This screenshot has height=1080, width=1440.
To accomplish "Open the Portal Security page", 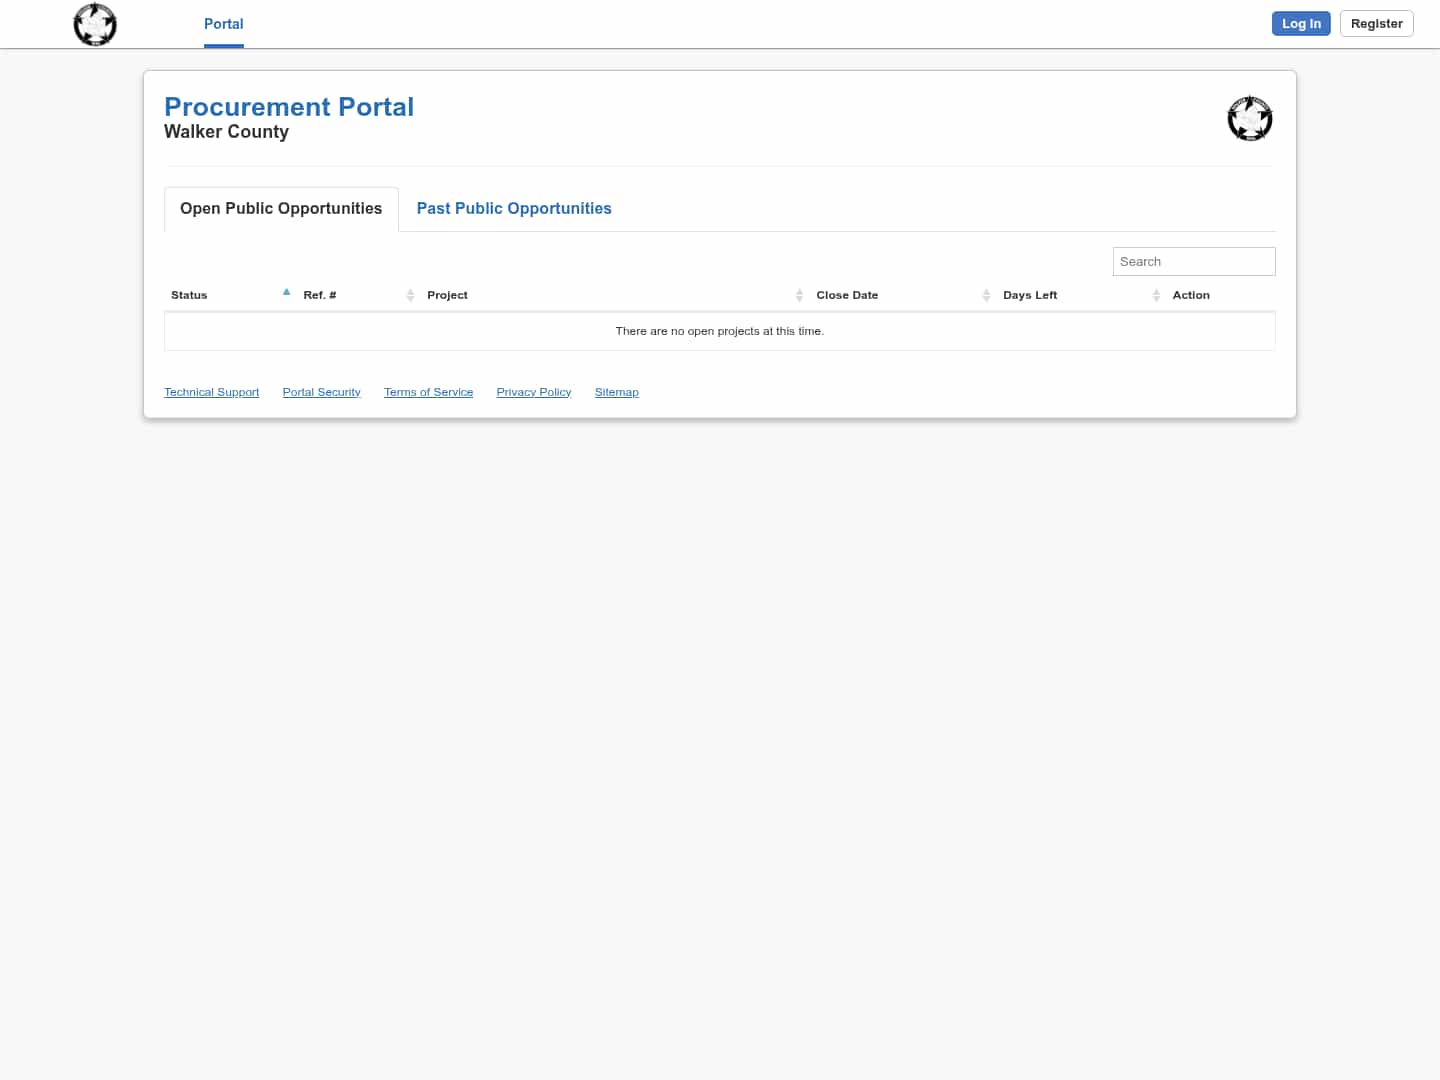I will click(321, 391).
